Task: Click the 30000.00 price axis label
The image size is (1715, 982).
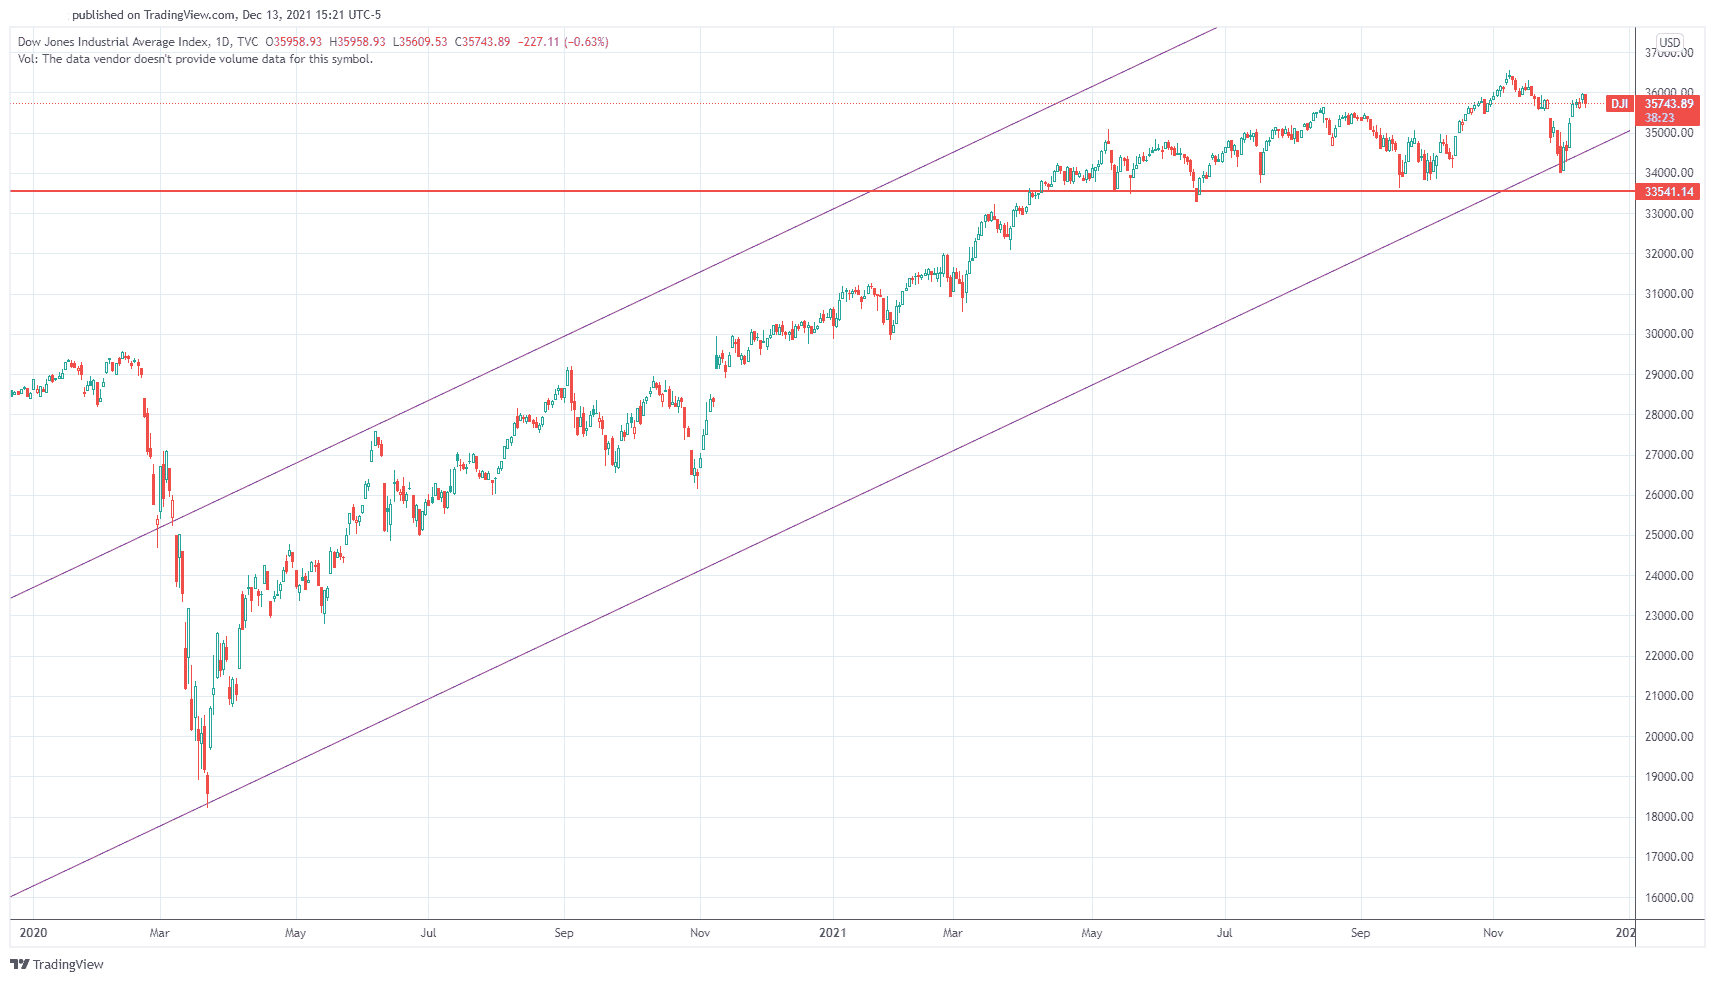Action: 1669,334
